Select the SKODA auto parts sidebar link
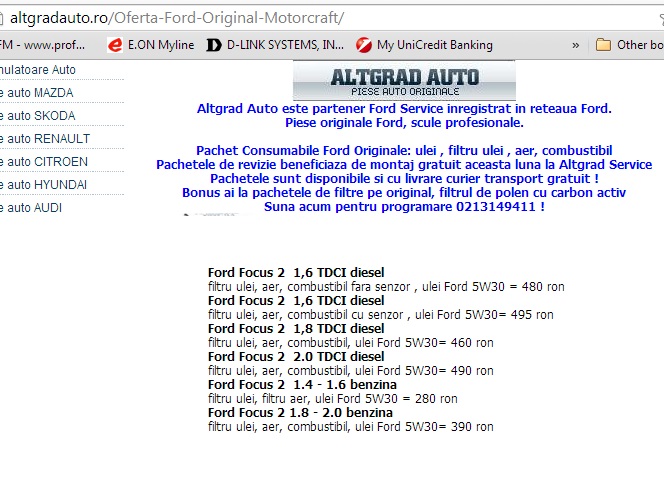Viewport: 664px width, 493px height. point(40,116)
